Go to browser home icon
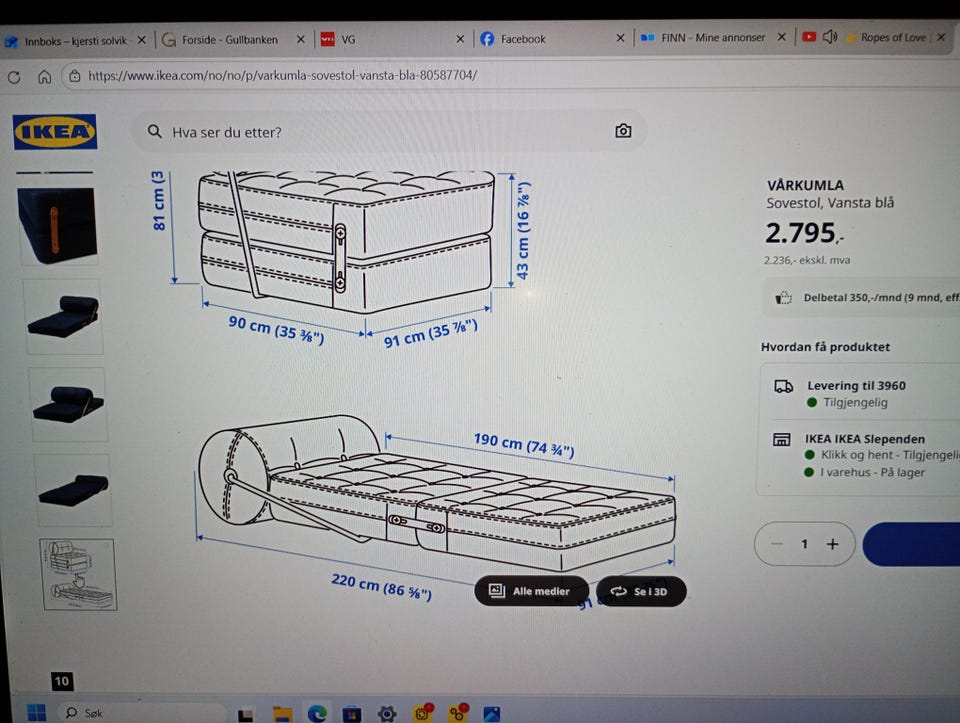 coord(45,77)
